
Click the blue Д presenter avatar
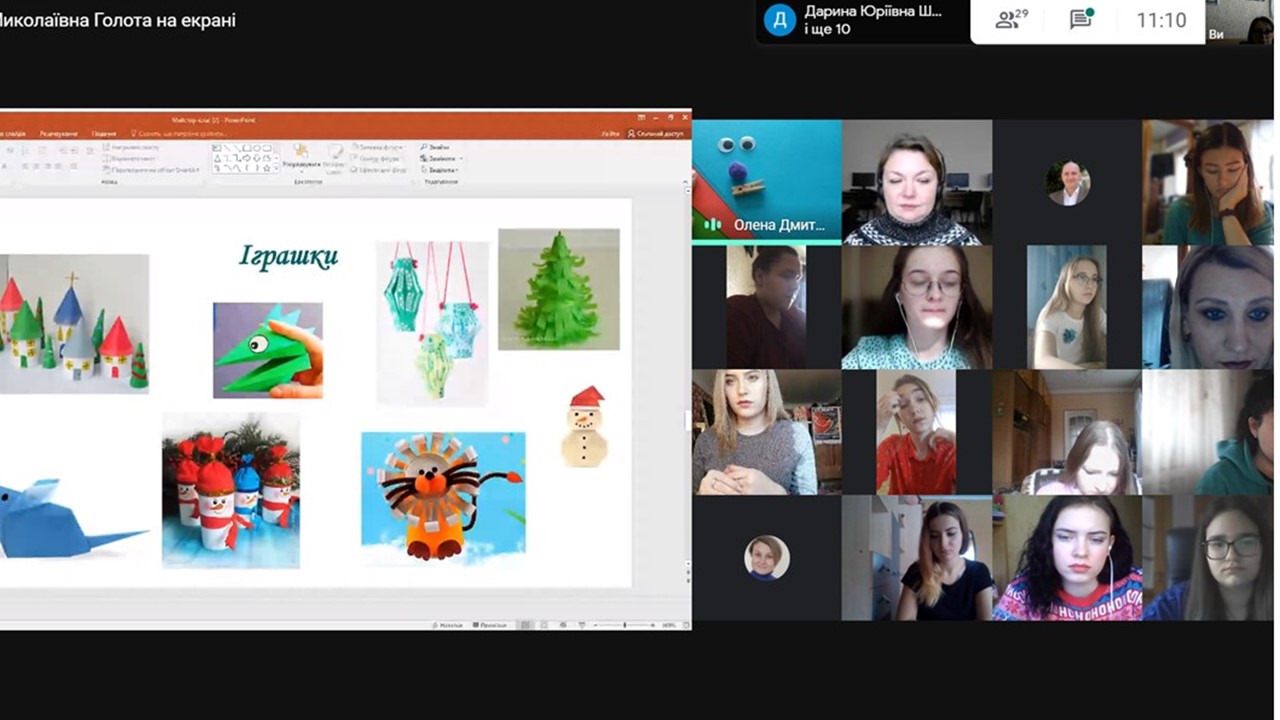pos(779,20)
